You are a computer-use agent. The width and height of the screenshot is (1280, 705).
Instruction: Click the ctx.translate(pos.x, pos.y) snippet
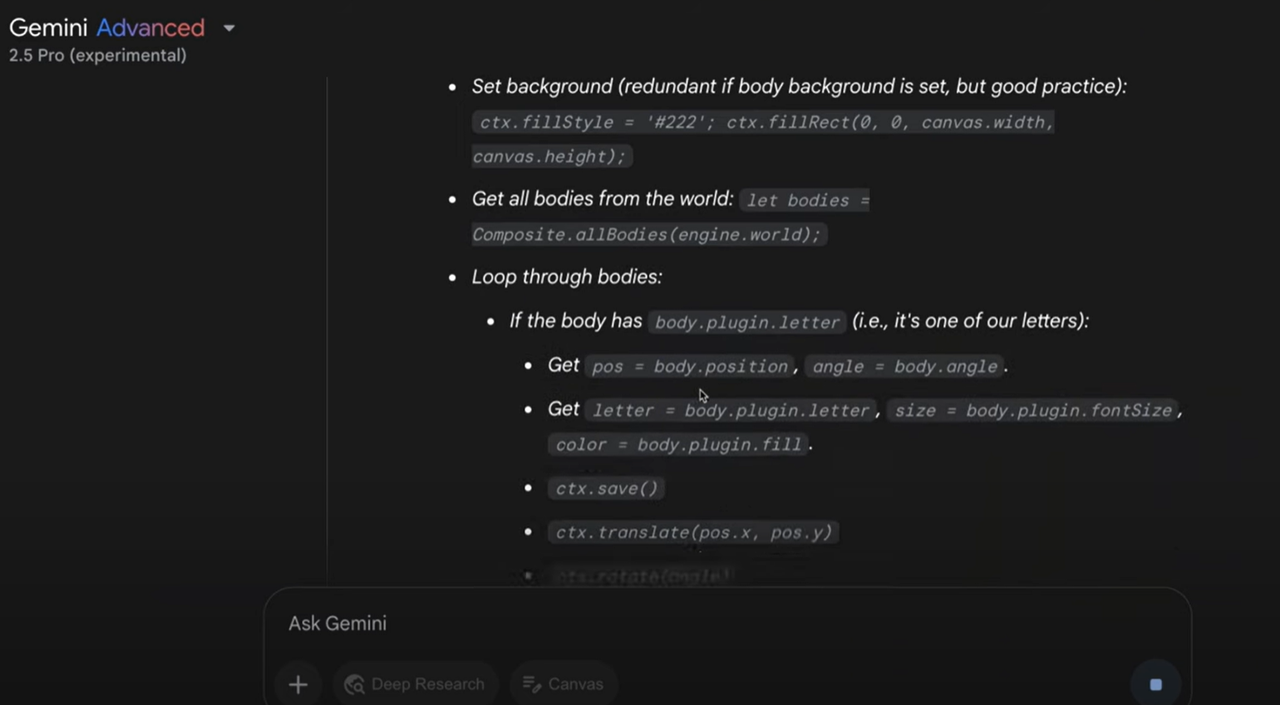coord(694,532)
